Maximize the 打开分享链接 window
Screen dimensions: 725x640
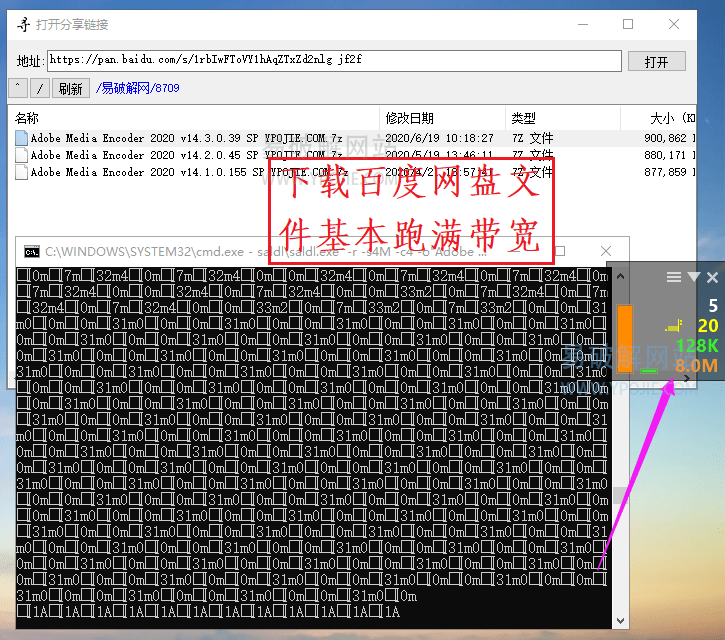click(627, 24)
